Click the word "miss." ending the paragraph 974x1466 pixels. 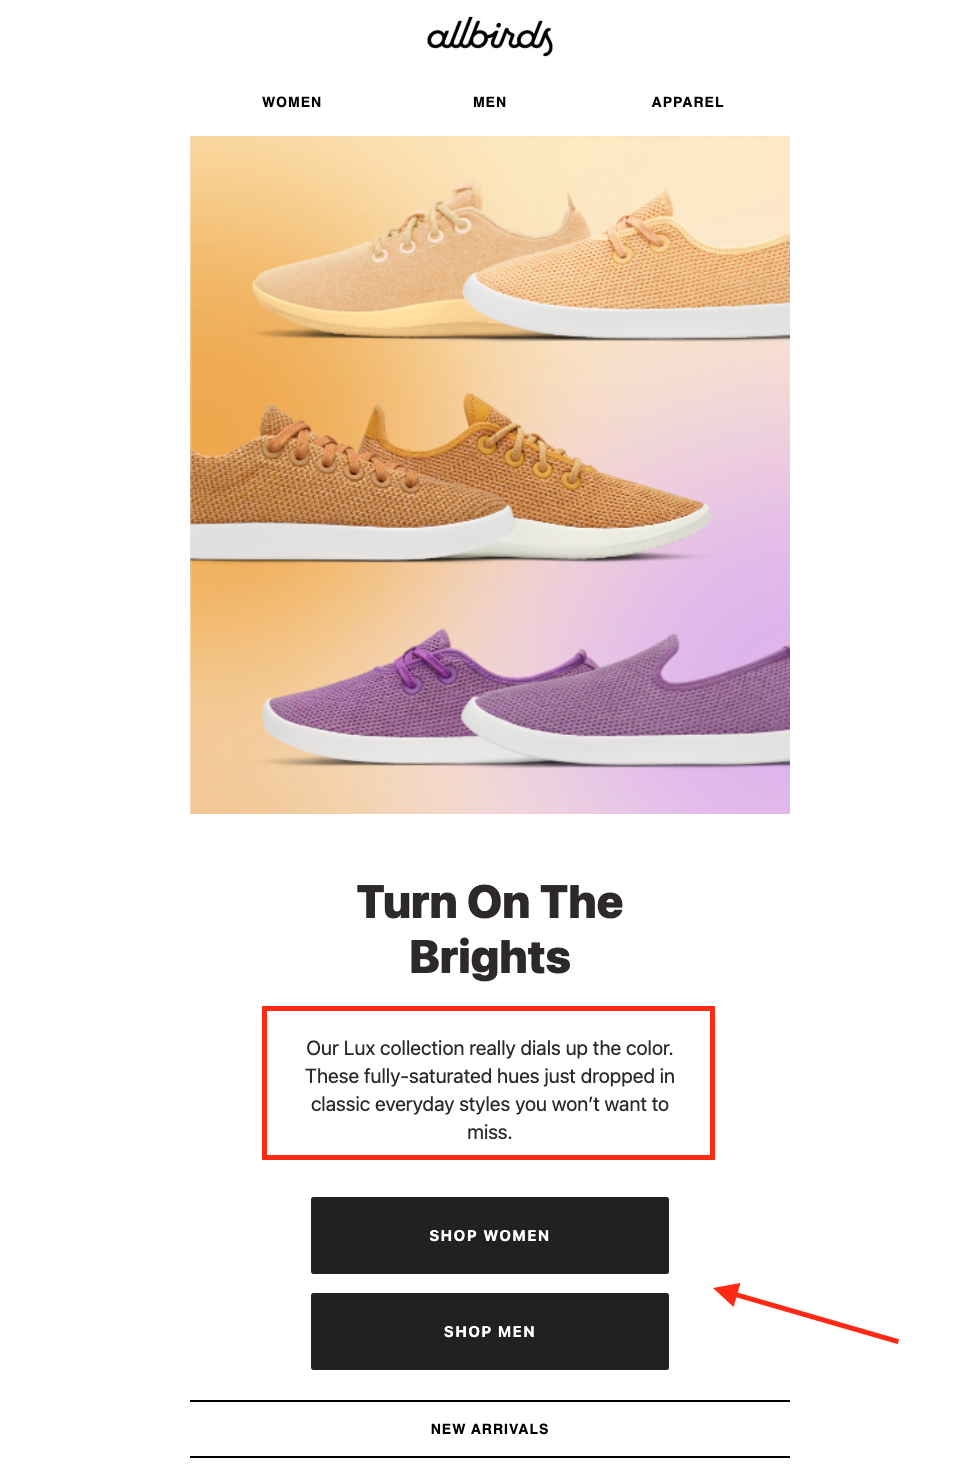(490, 1132)
